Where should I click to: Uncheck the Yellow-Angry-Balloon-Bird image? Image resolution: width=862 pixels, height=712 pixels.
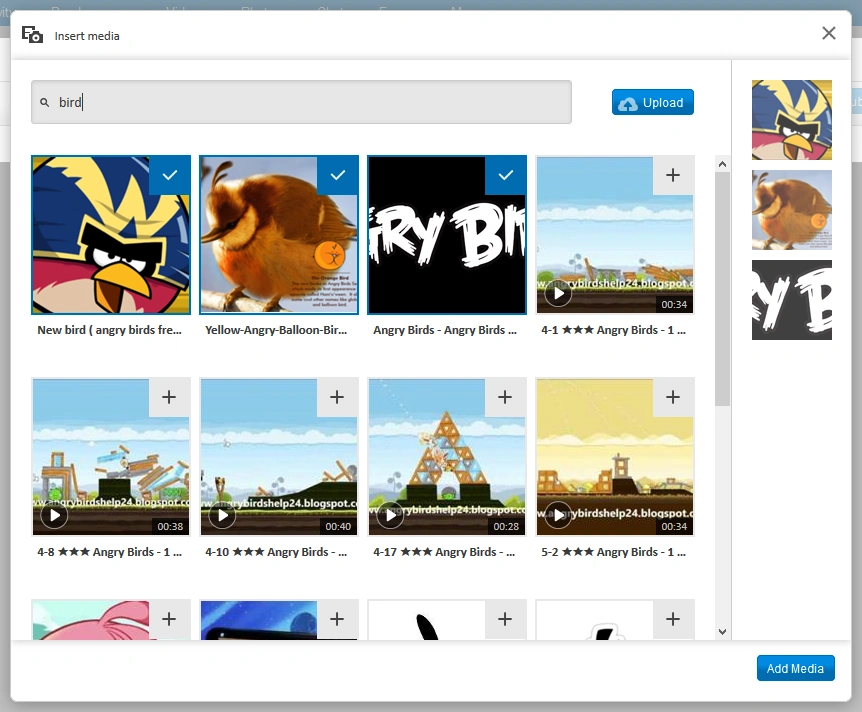pyautogui.click(x=337, y=175)
